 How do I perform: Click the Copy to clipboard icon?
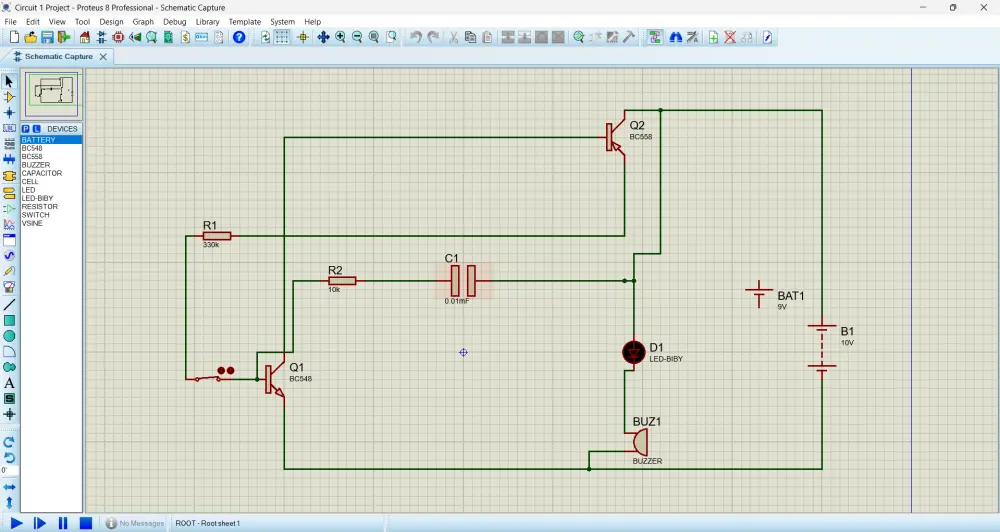(471, 38)
